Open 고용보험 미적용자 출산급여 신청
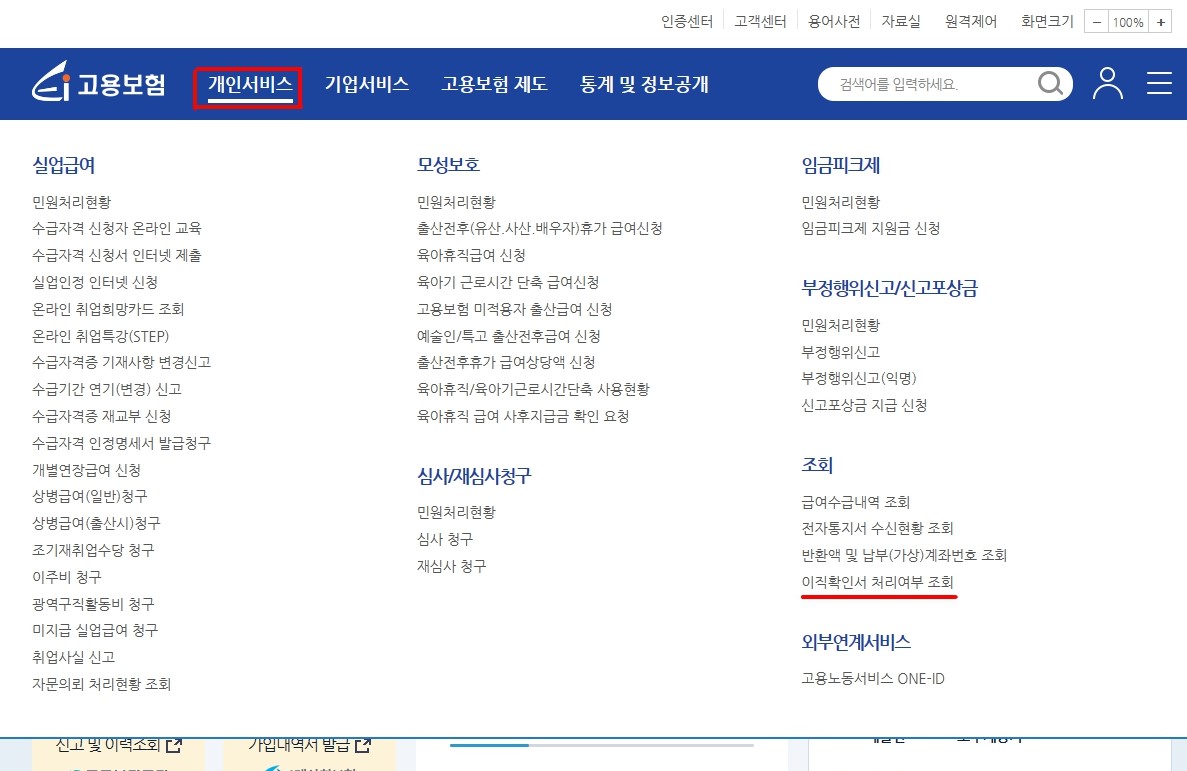 click(515, 309)
